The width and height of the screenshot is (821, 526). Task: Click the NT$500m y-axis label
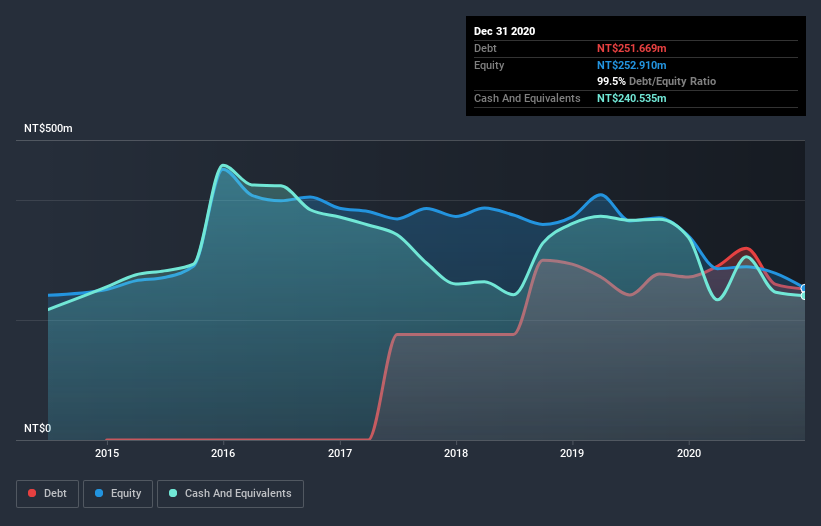click(x=48, y=128)
